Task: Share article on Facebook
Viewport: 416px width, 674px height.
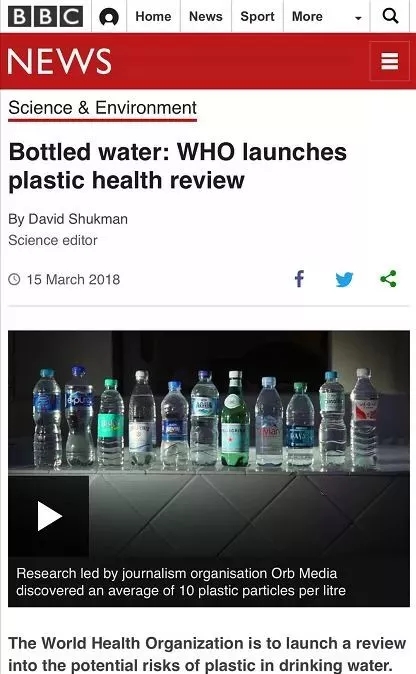Action: (x=300, y=279)
